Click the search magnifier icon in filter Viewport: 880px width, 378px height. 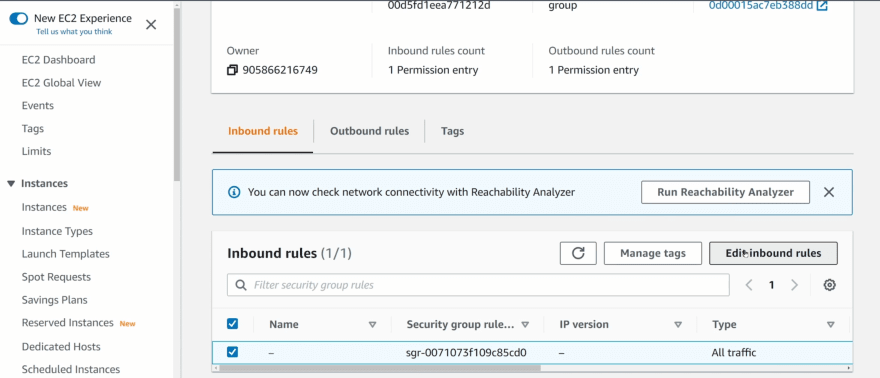point(241,285)
